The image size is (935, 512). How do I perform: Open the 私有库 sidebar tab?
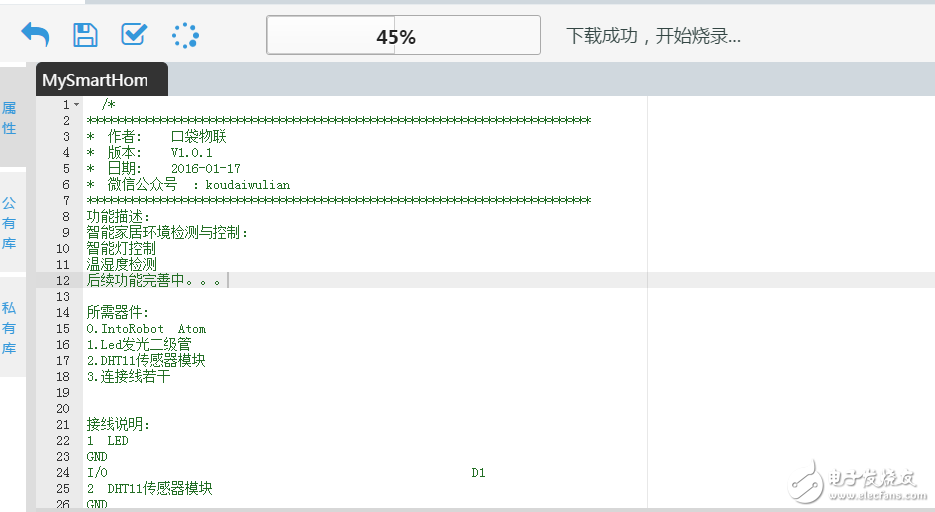[9, 327]
